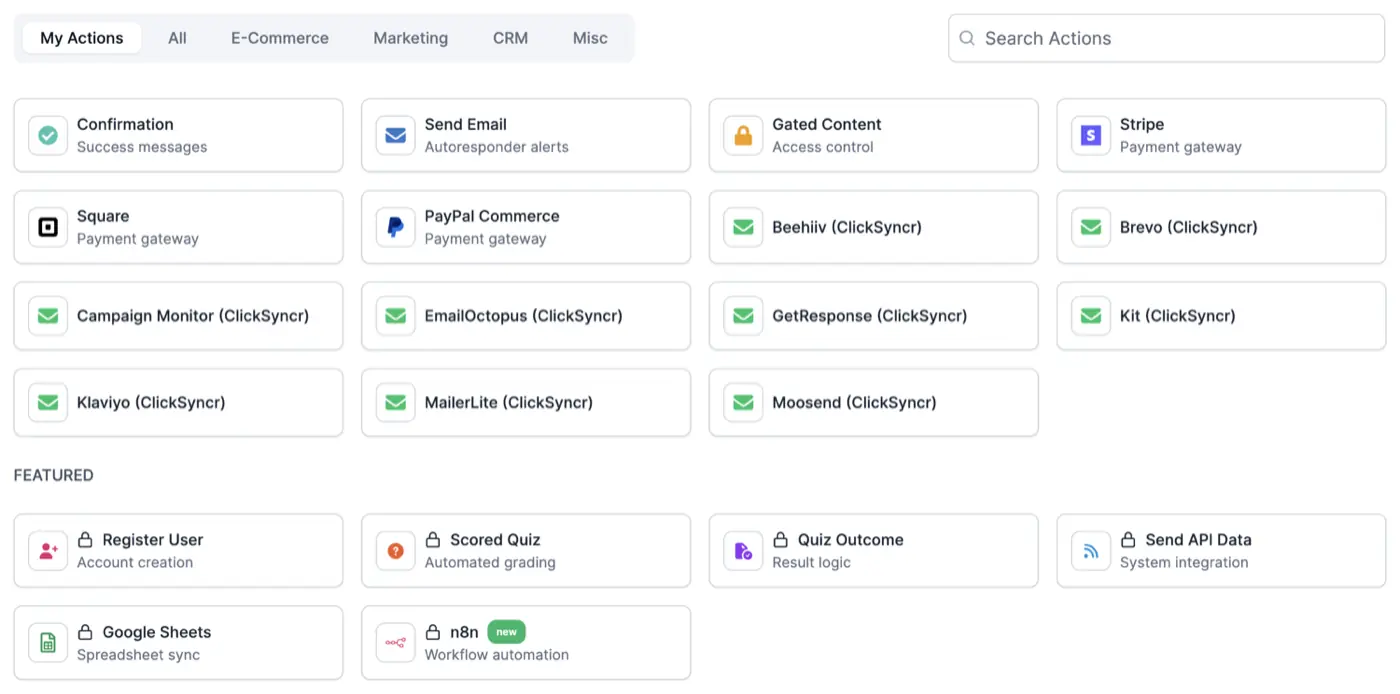Click the search magnifier icon

[967, 38]
